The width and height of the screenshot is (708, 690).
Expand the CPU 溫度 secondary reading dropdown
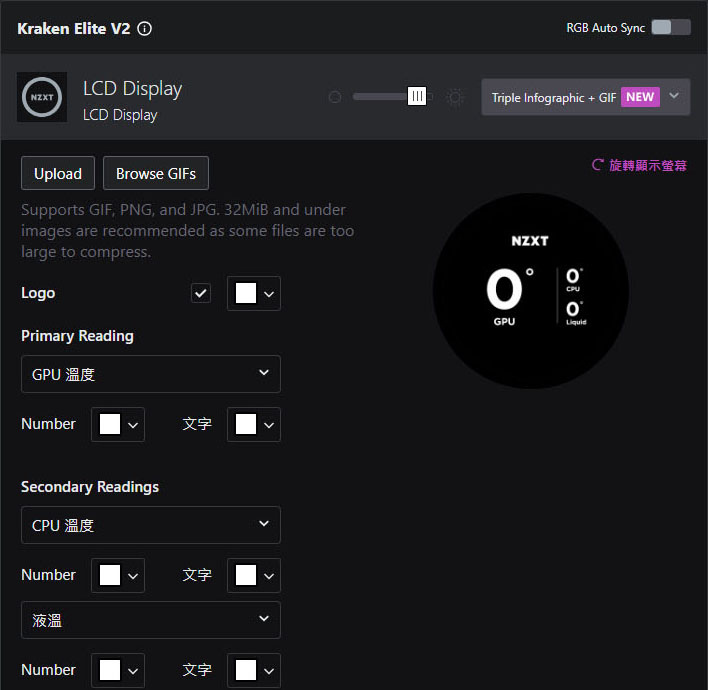[151, 525]
